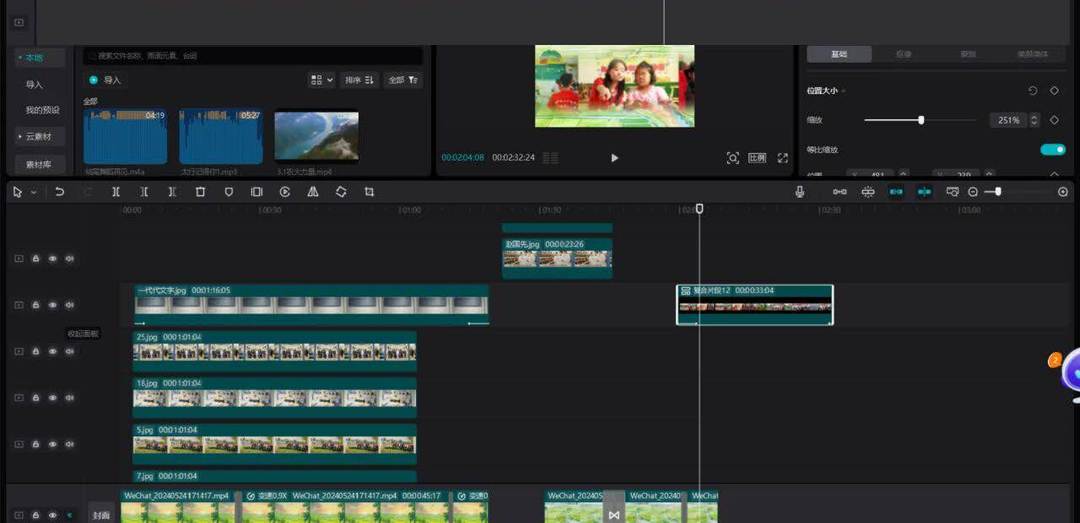Expand the pointer tool selection dropdown
This screenshot has height=523, width=1080.
(34, 192)
